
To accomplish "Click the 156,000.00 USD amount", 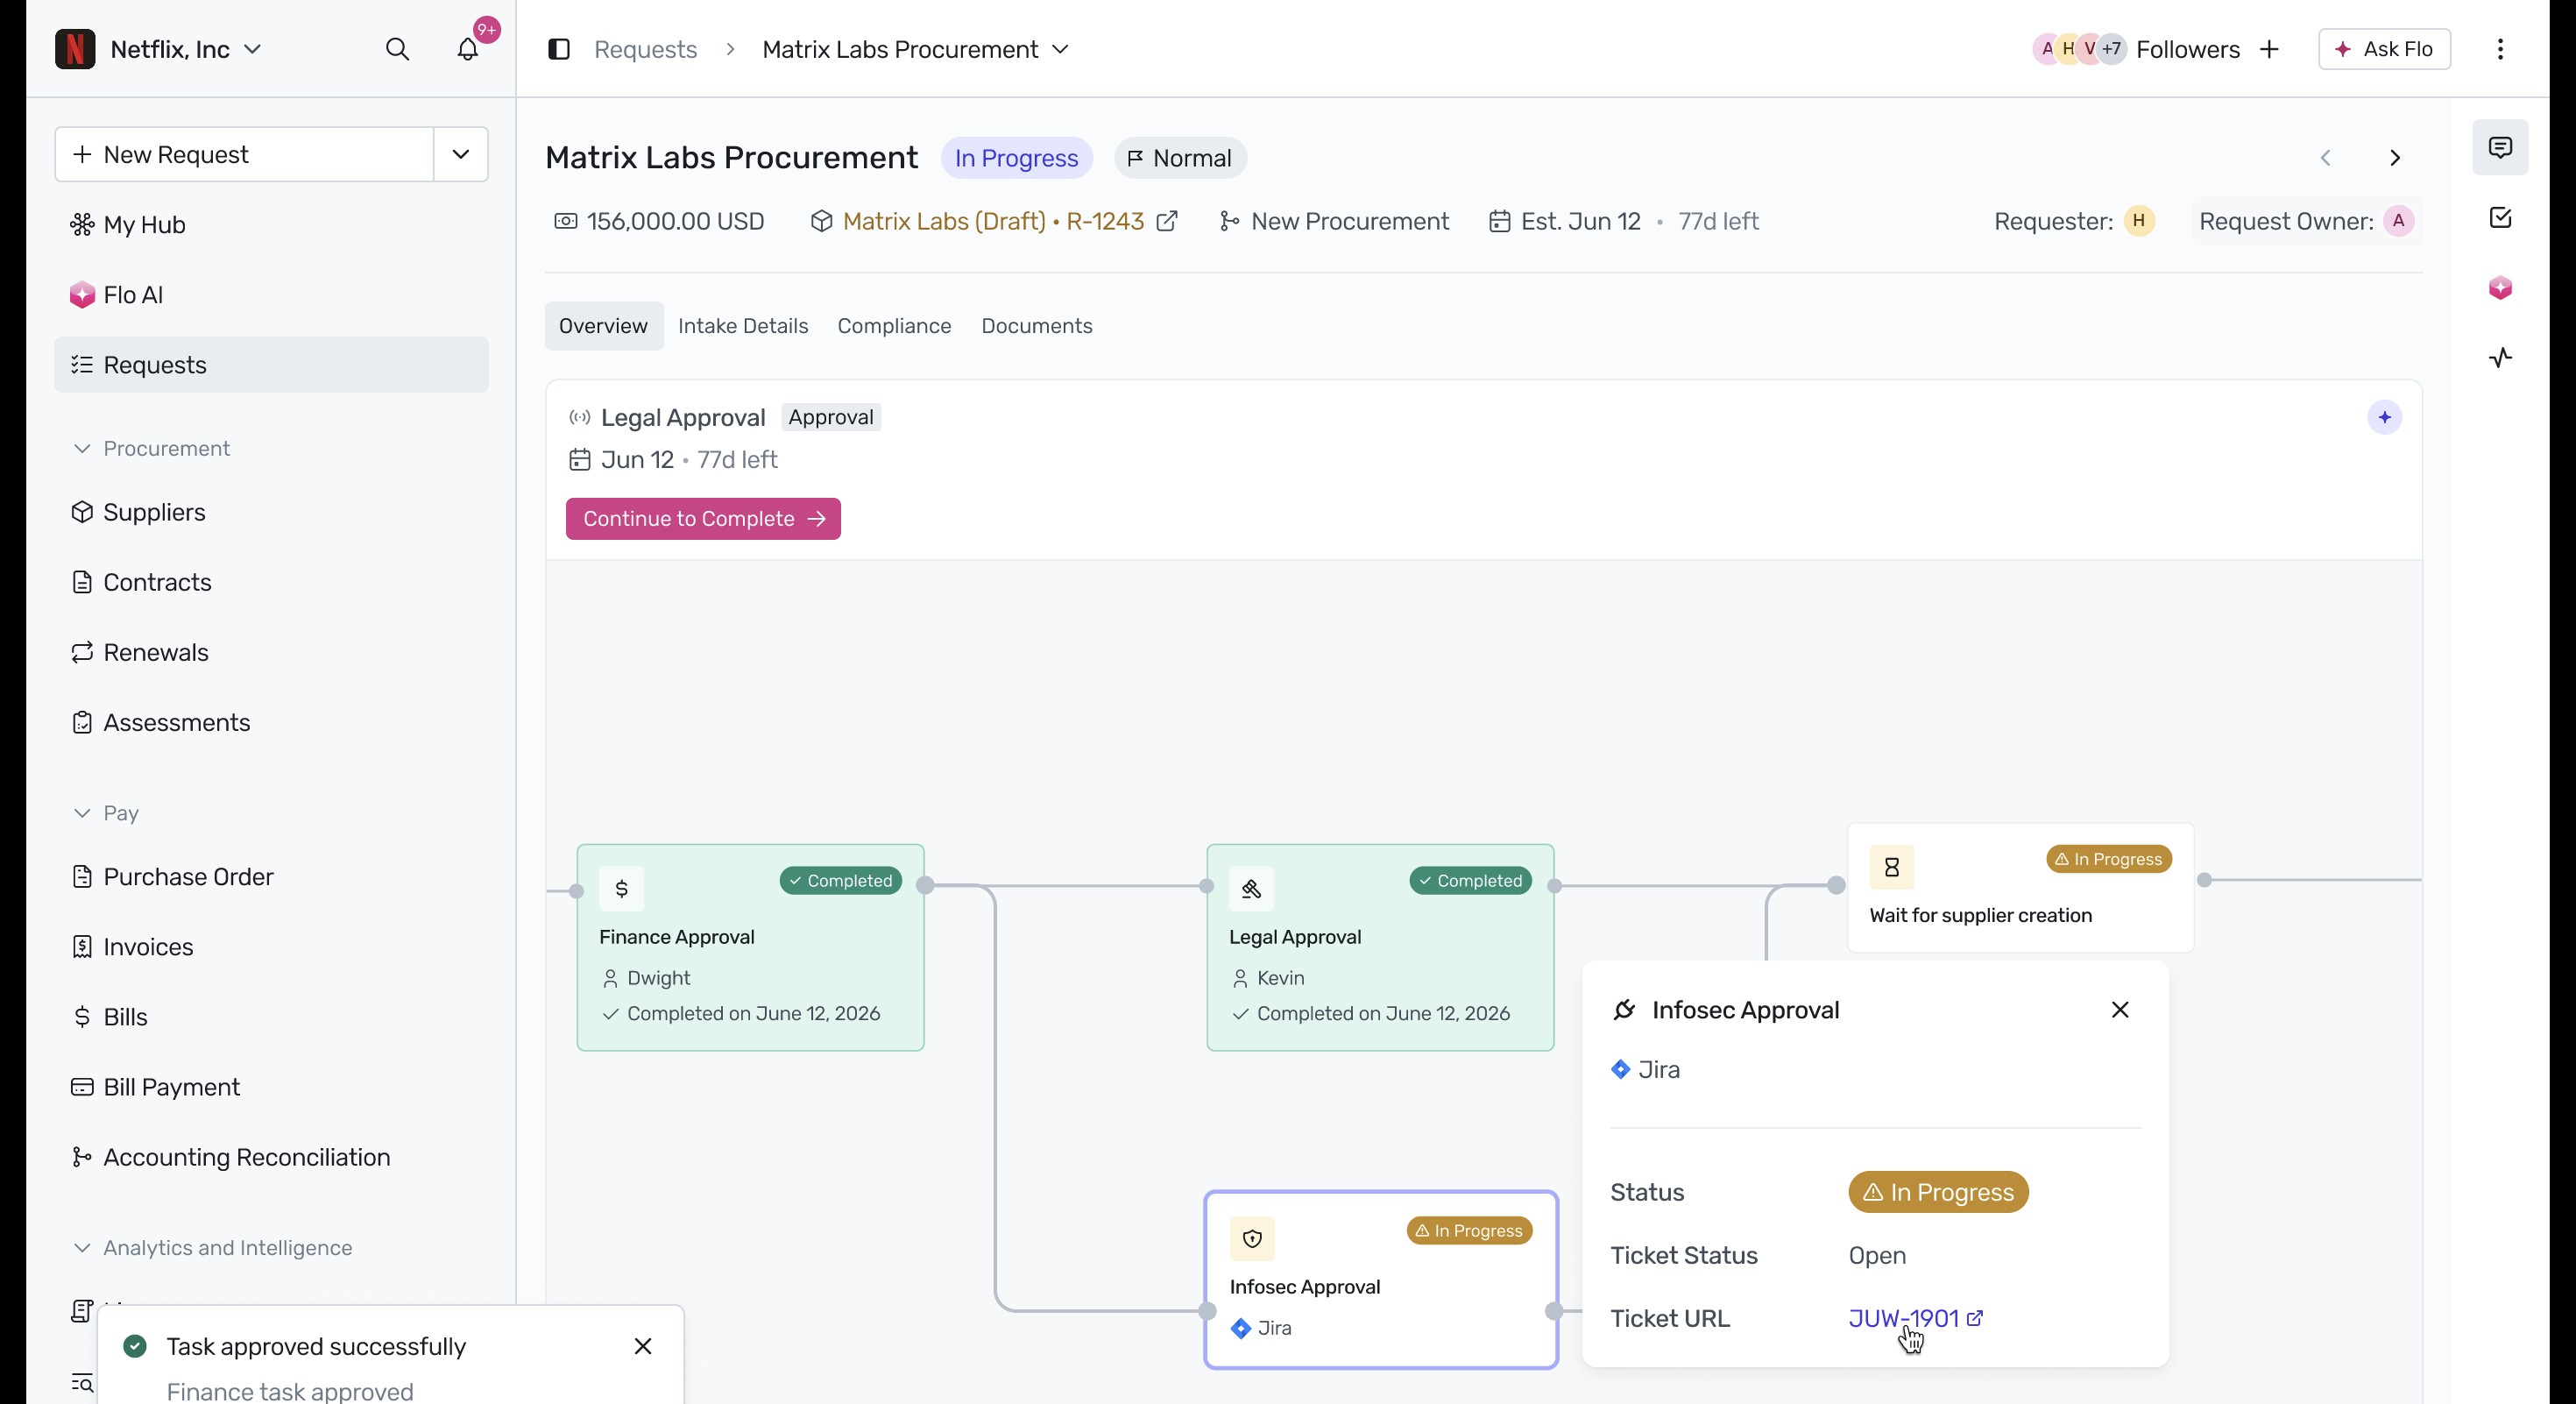I will pyautogui.click(x=675, y=221).
